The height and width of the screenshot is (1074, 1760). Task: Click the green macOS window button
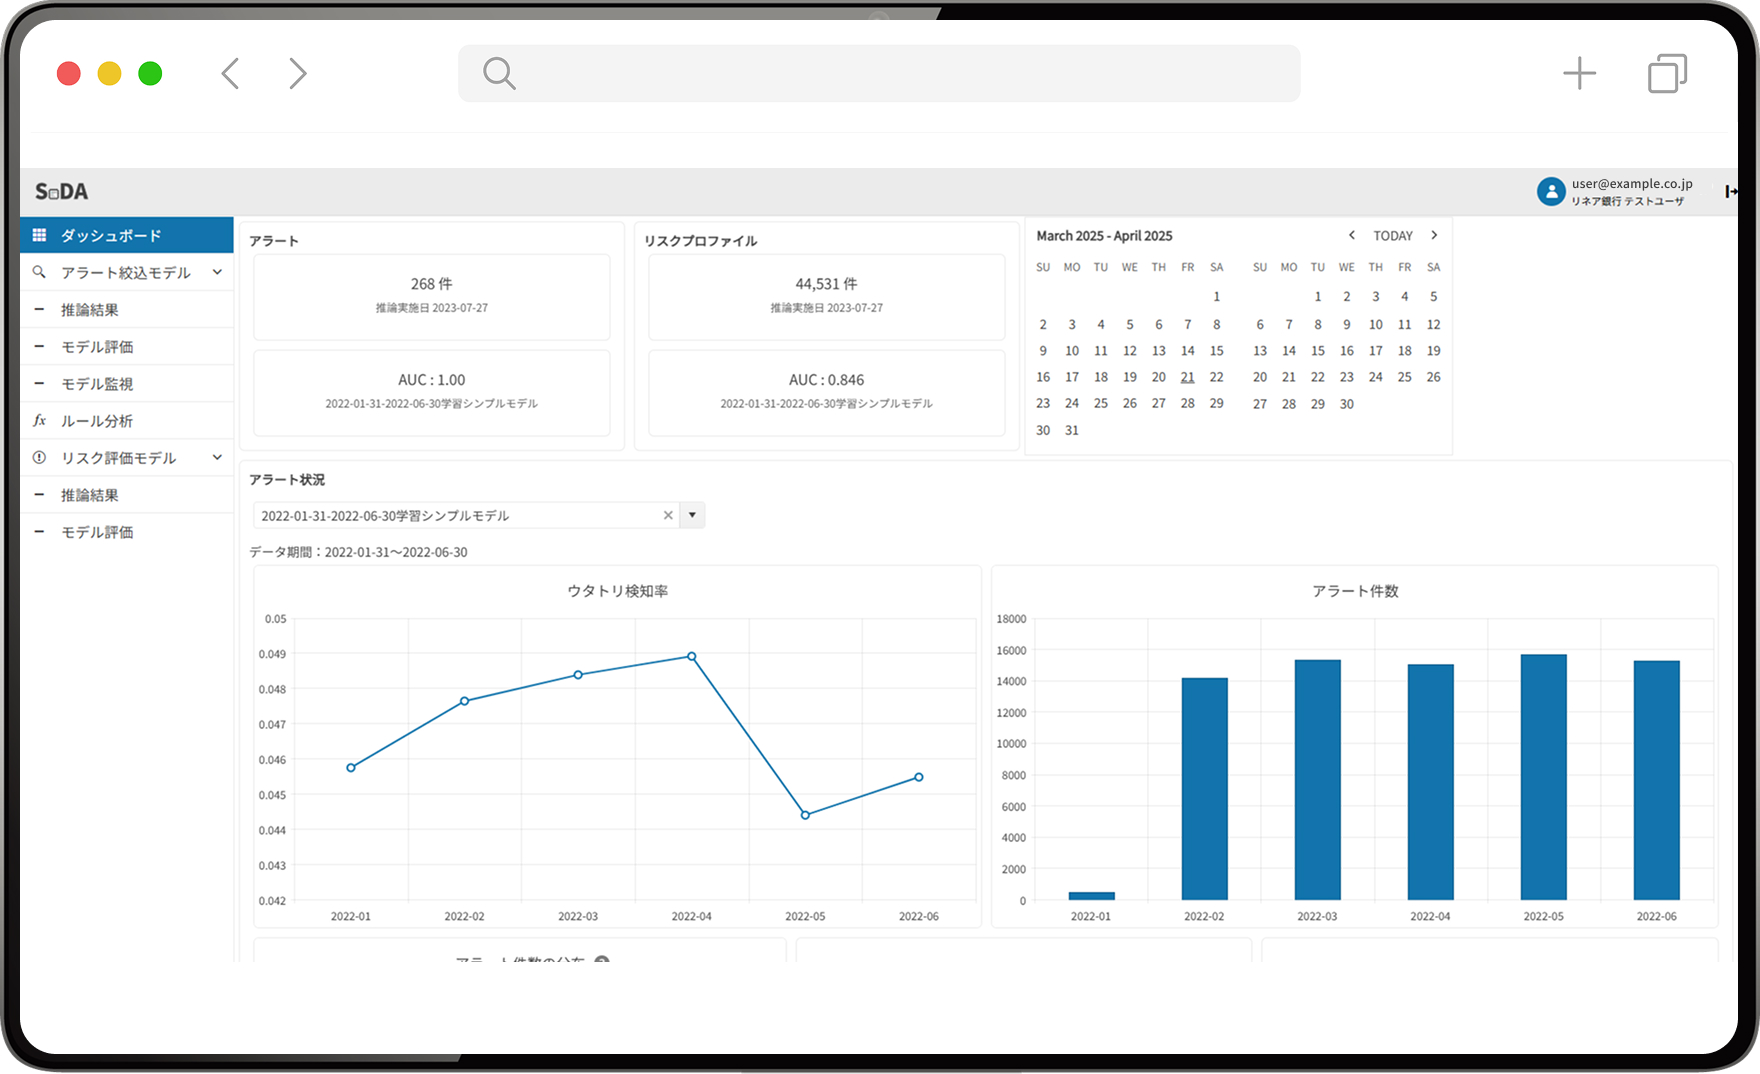click(x=150, y=73)
